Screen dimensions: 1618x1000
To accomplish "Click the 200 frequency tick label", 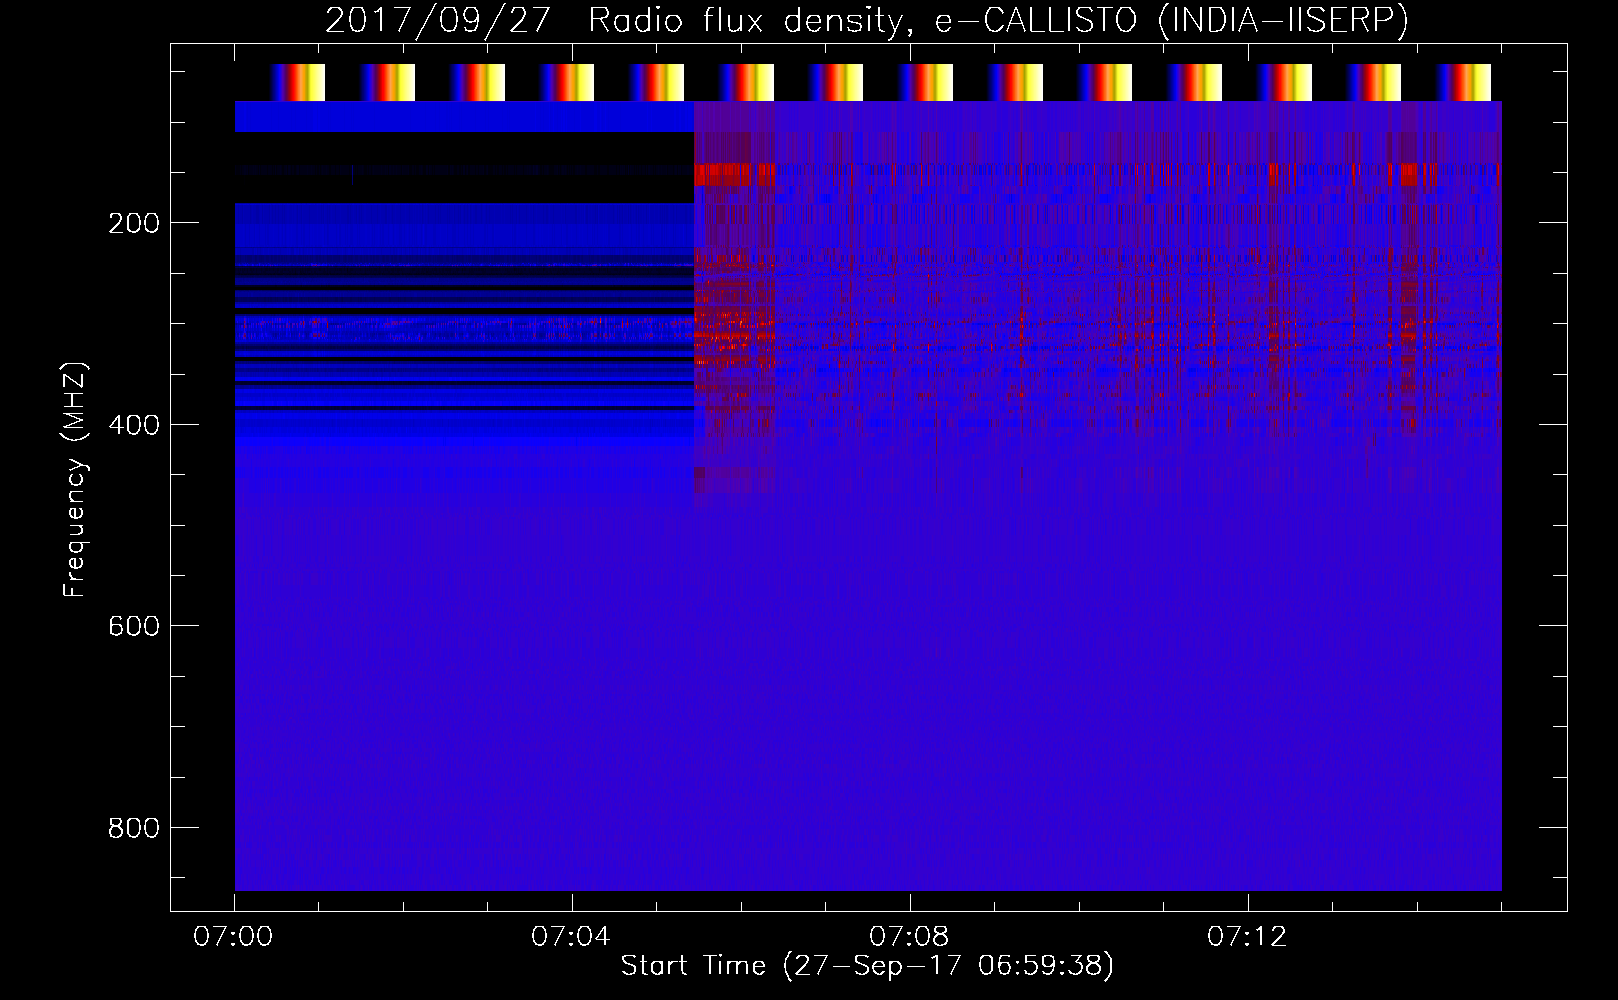I will click(x=133, y=223).
